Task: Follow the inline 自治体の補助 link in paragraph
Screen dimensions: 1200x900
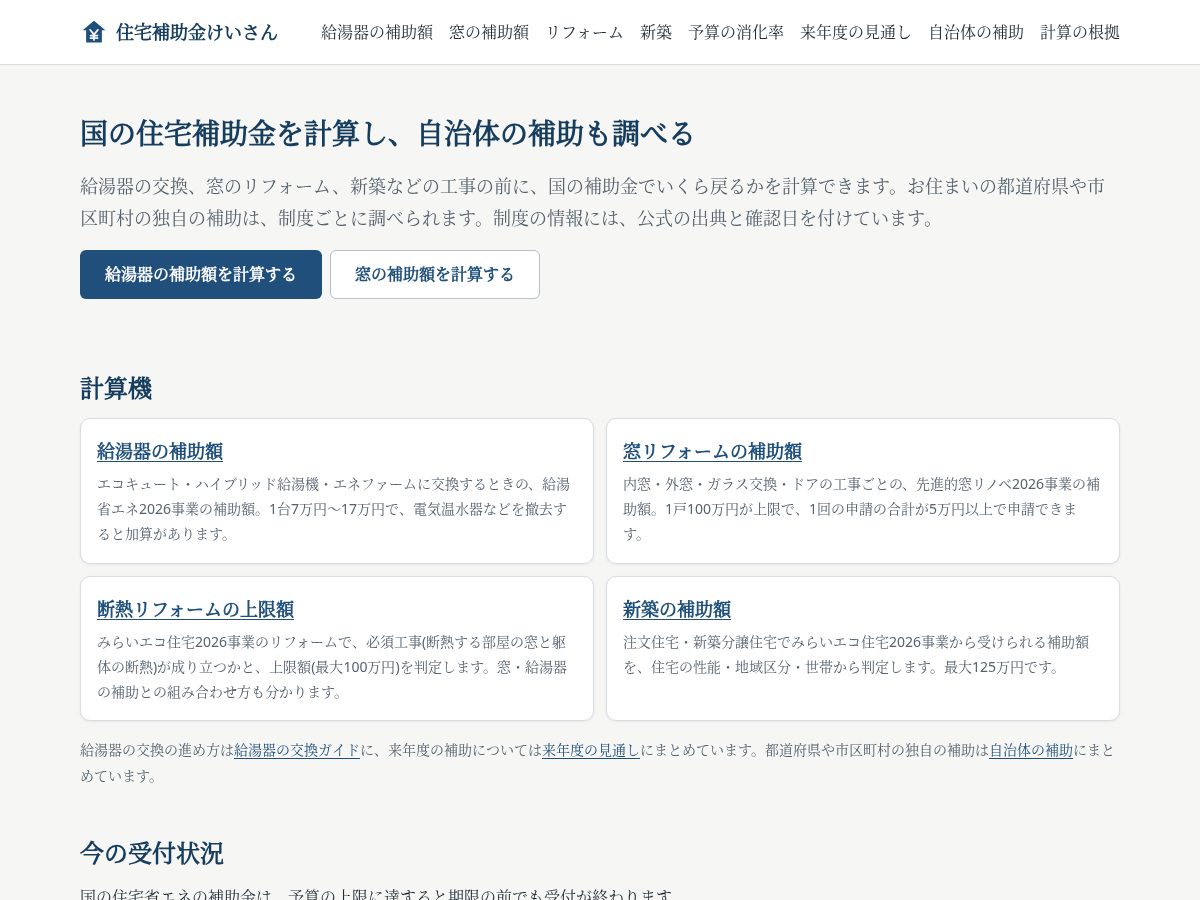Action: point(1031,750)
